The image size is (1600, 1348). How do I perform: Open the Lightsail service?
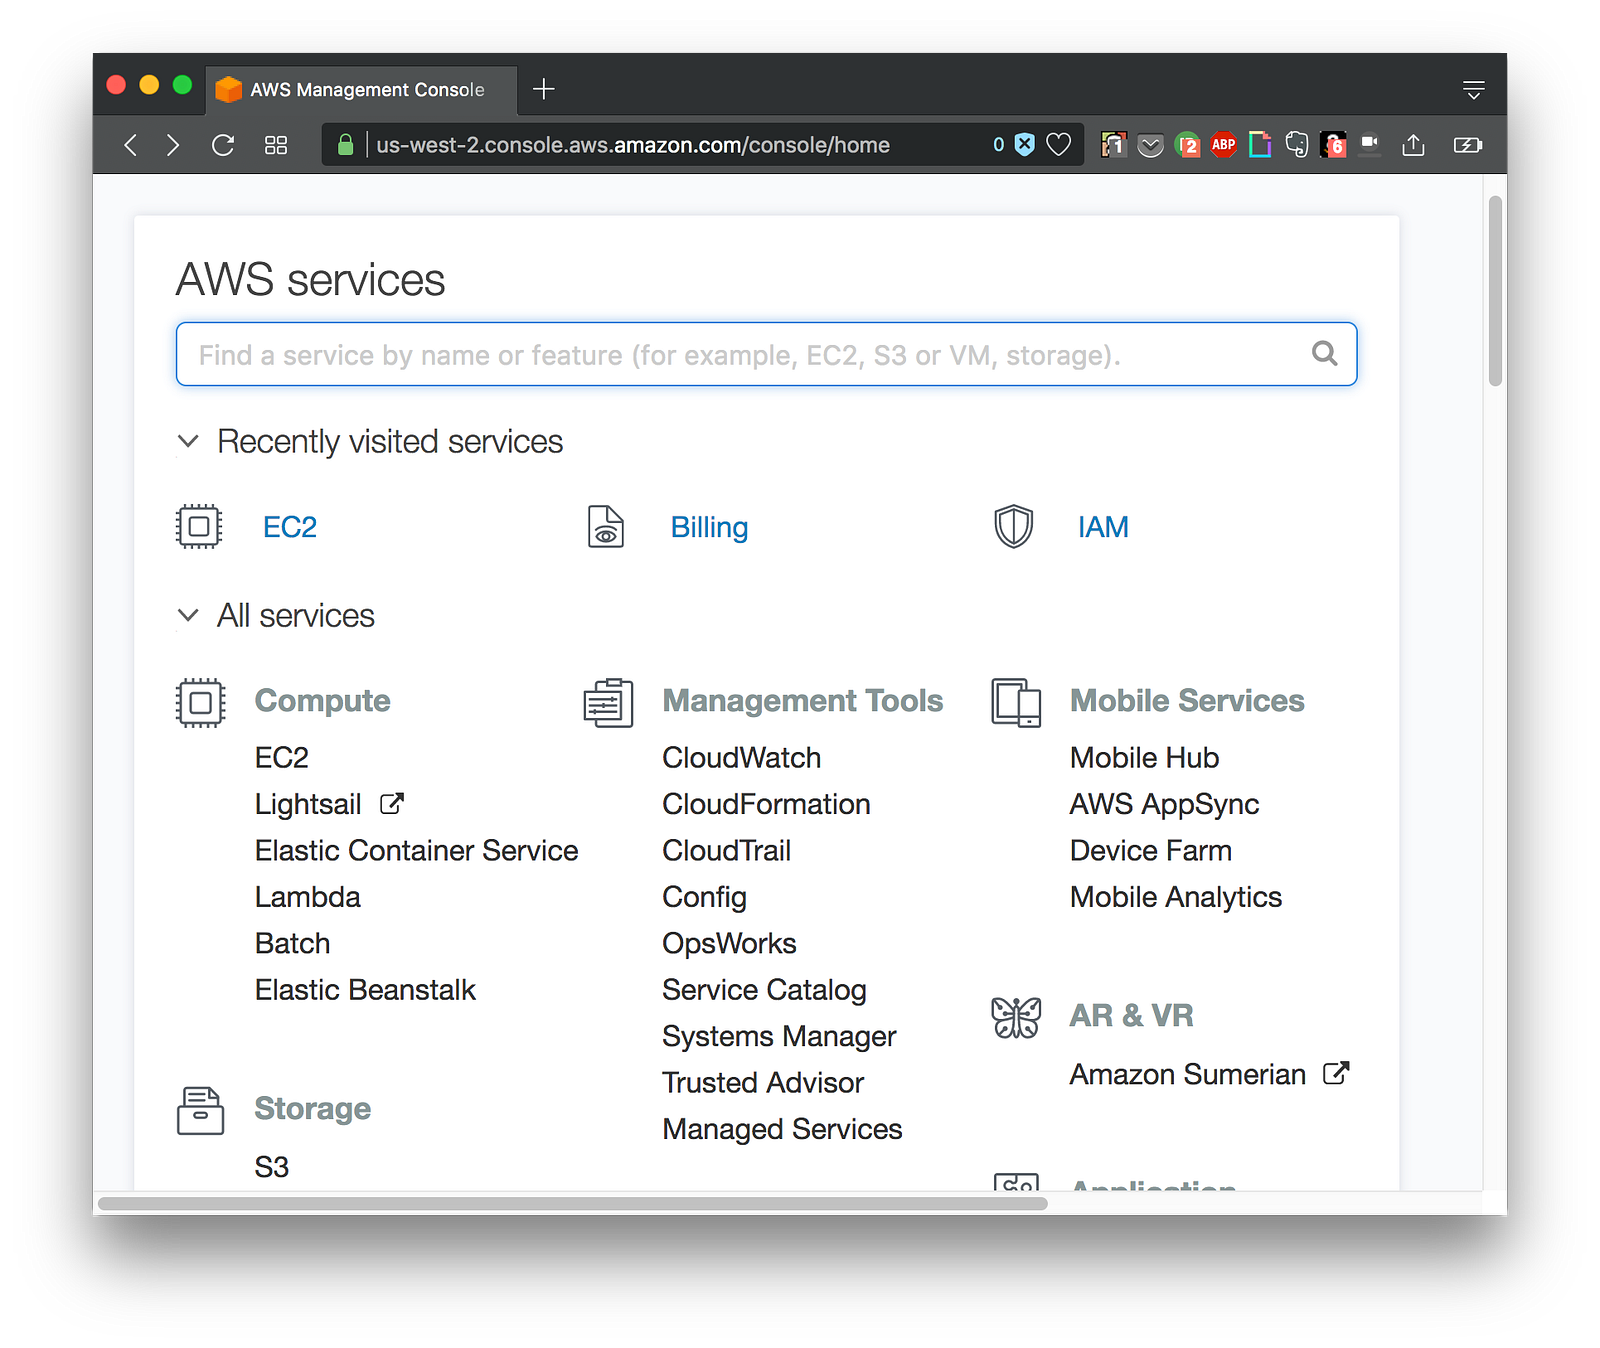pyautogui.click(x=308, y=804)
